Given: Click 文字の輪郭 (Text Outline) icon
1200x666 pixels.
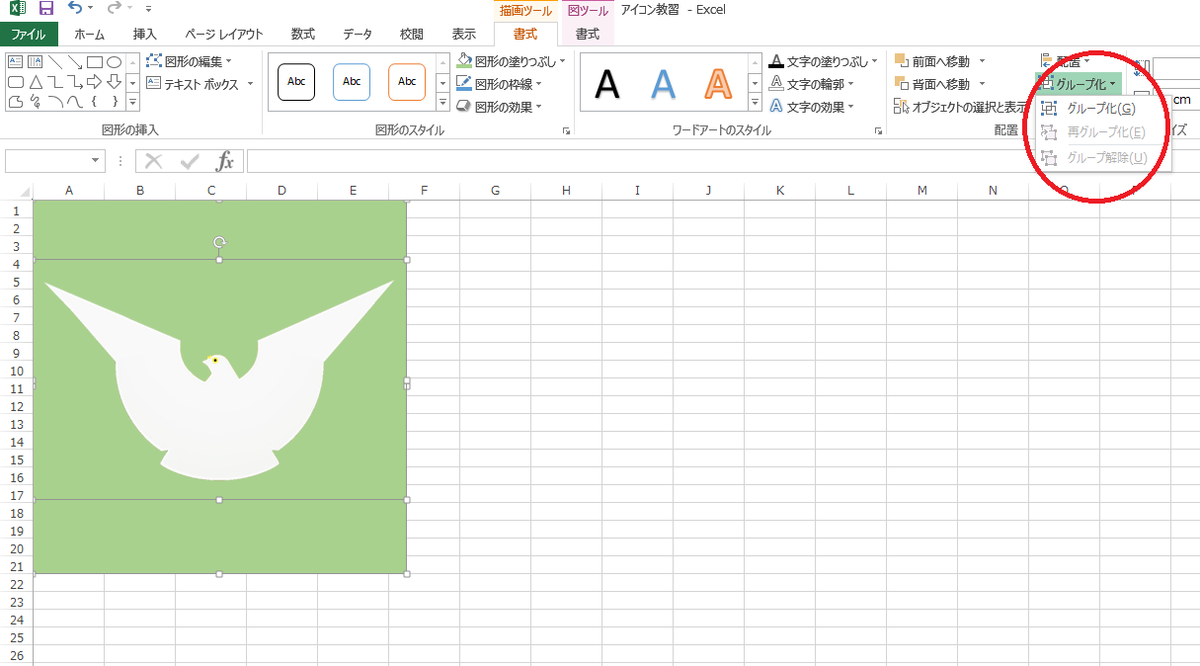Looking at the screenshot, I should (x=778, y=84).
